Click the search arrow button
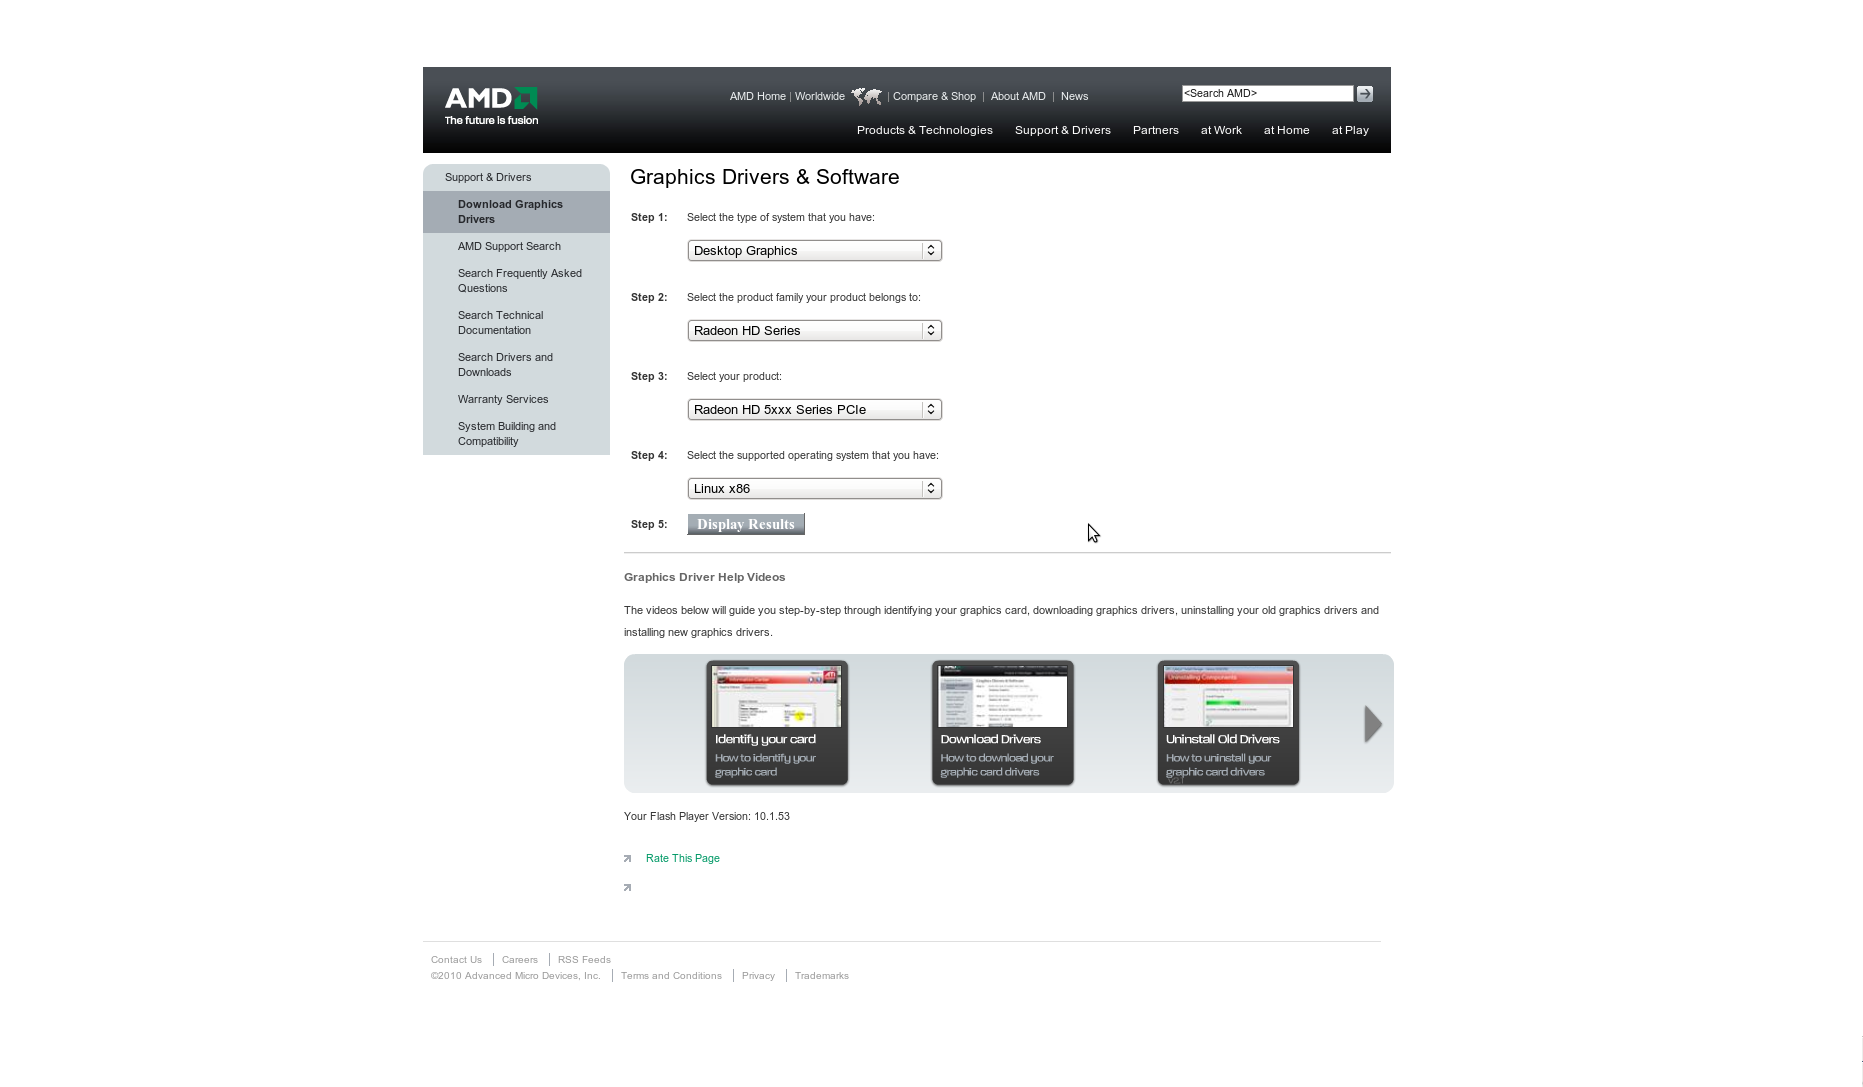 click(x=1364, y=93)
